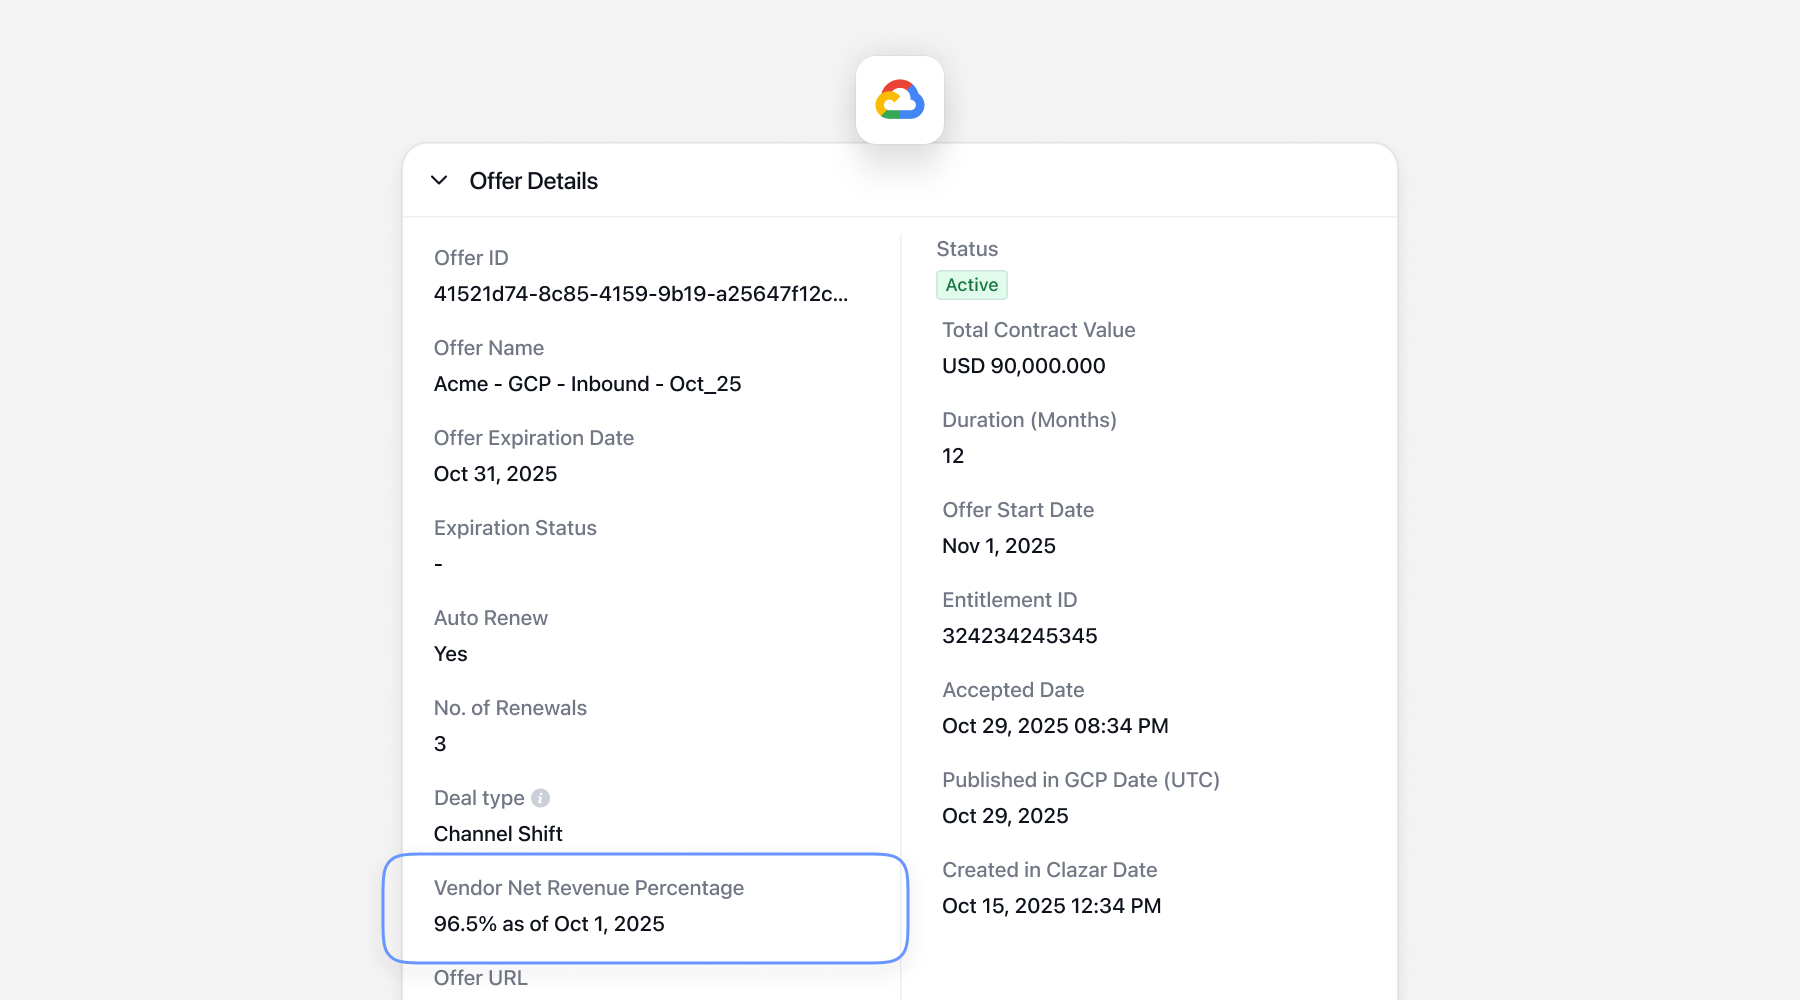The height and width of the screenshot is (1000, 1800).
Task: Click the Accepted Date label
Action: coord(1013,690)
